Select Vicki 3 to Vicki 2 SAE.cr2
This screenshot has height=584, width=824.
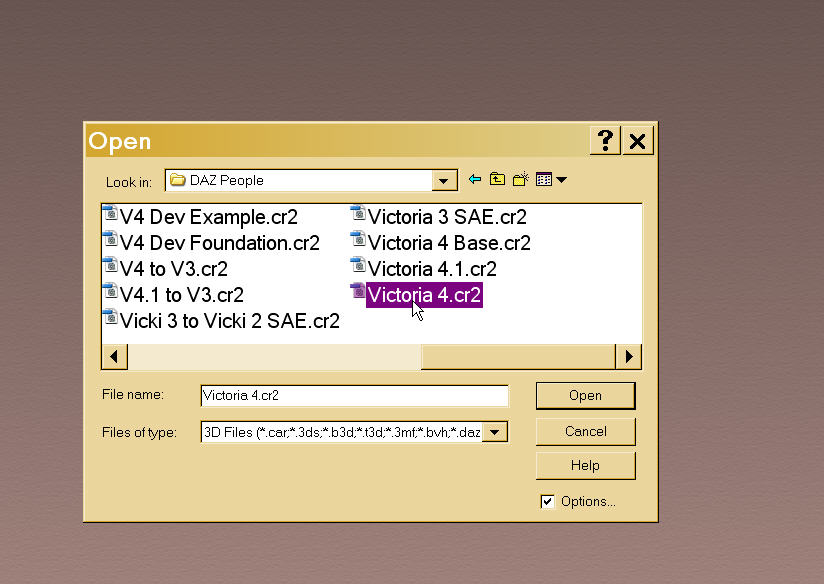pyautogui.click(x=230, y=321)
